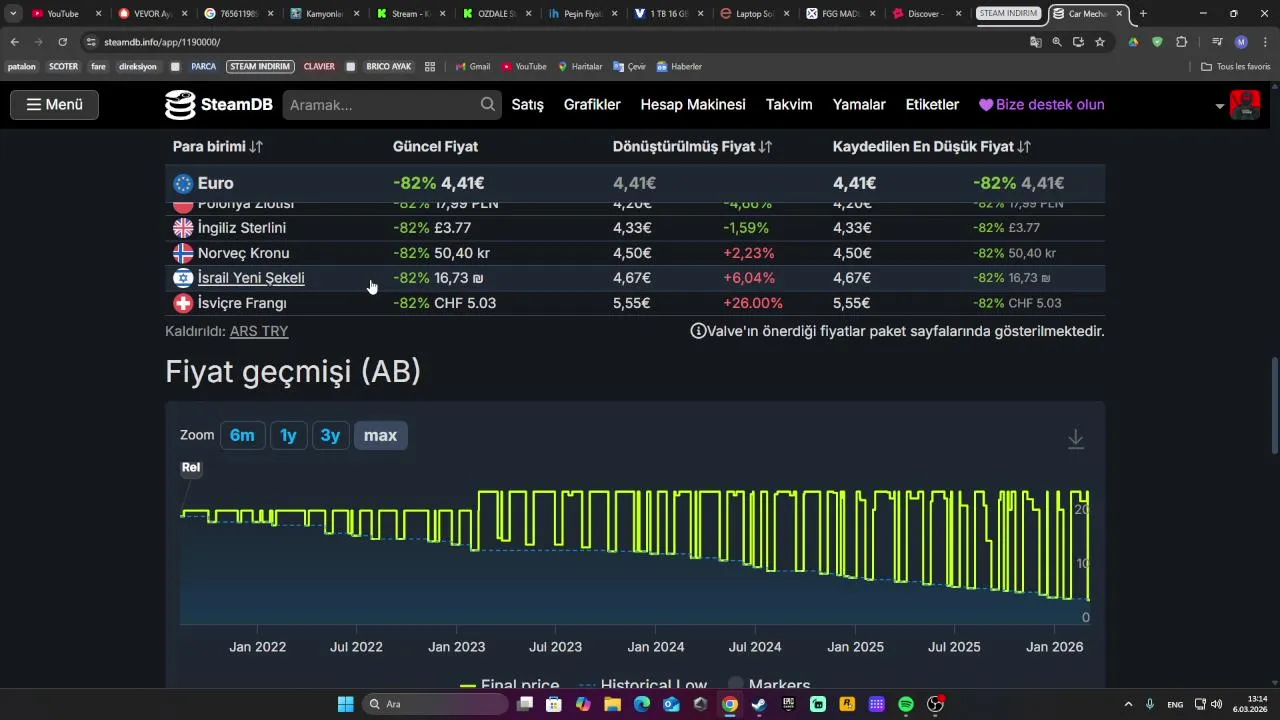This screenshot has width=1280, height=720.
Task: Download the price history chart
Action: pyautogui.click(x=1076, y=438)
